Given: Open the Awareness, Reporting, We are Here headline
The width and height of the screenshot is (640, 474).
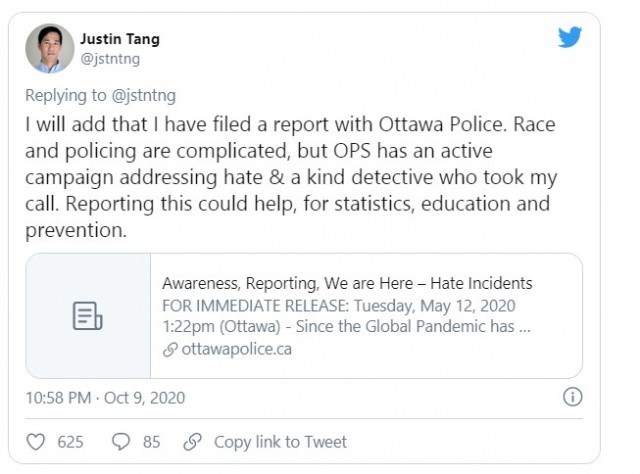Looking at the screenshot, I should [x=347, y=283].
